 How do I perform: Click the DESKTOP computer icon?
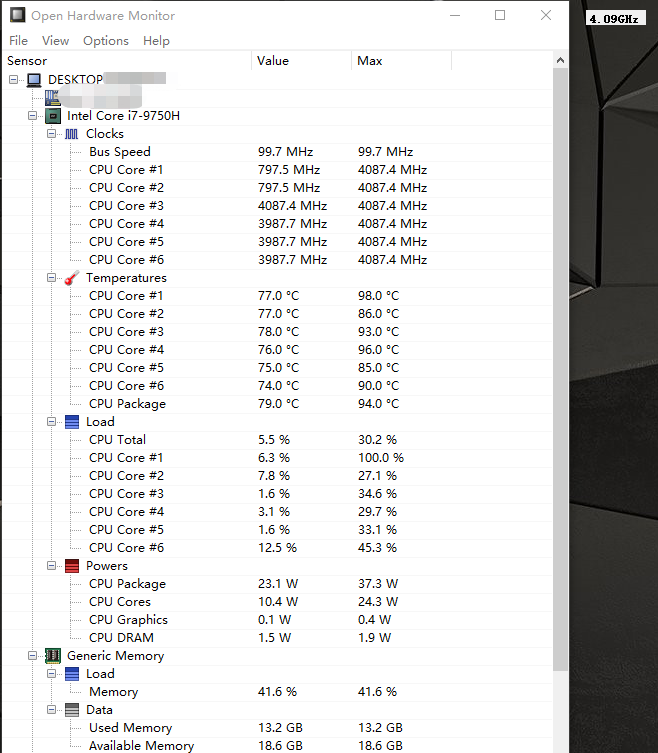(x=34, y=80)
